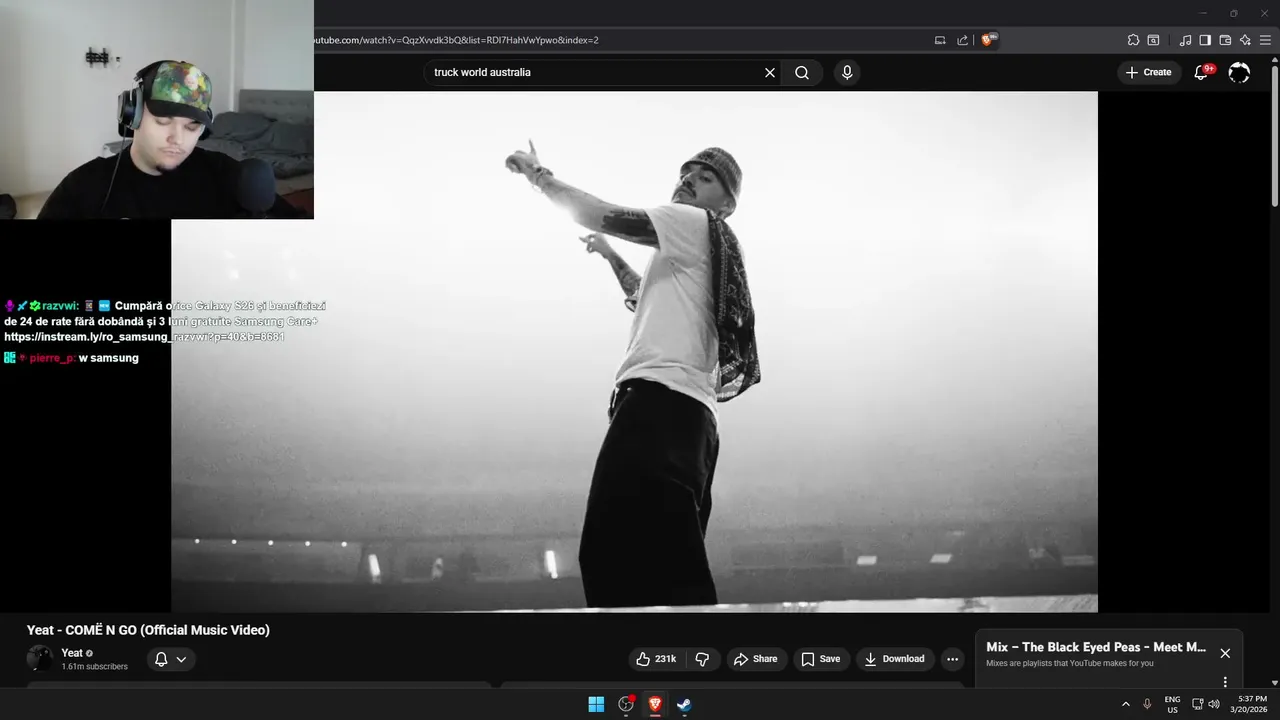1280x720 pixels.
Task: Click the install app icon in address bar
Action: click(940, 40)
